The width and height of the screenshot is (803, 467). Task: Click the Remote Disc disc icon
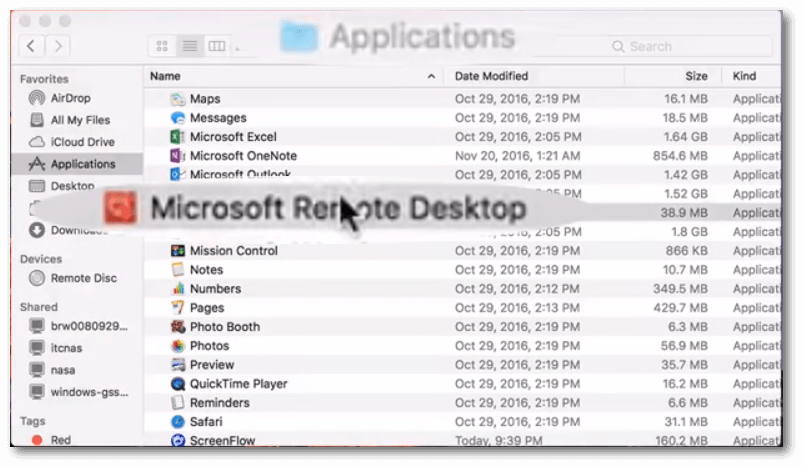(37, 278)
